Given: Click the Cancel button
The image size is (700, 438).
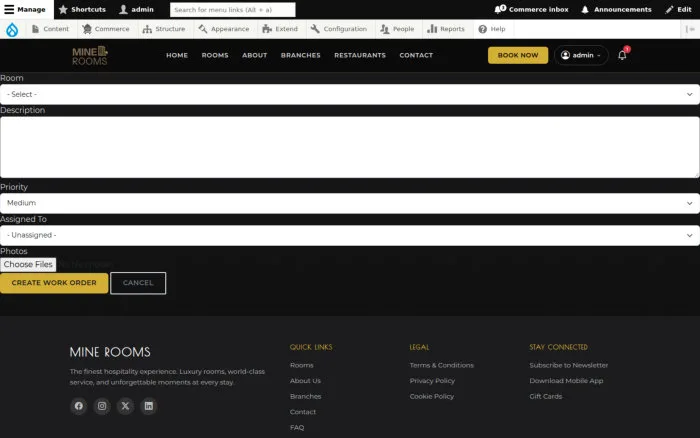Looking at the screenshot, I should coord(138,283).
